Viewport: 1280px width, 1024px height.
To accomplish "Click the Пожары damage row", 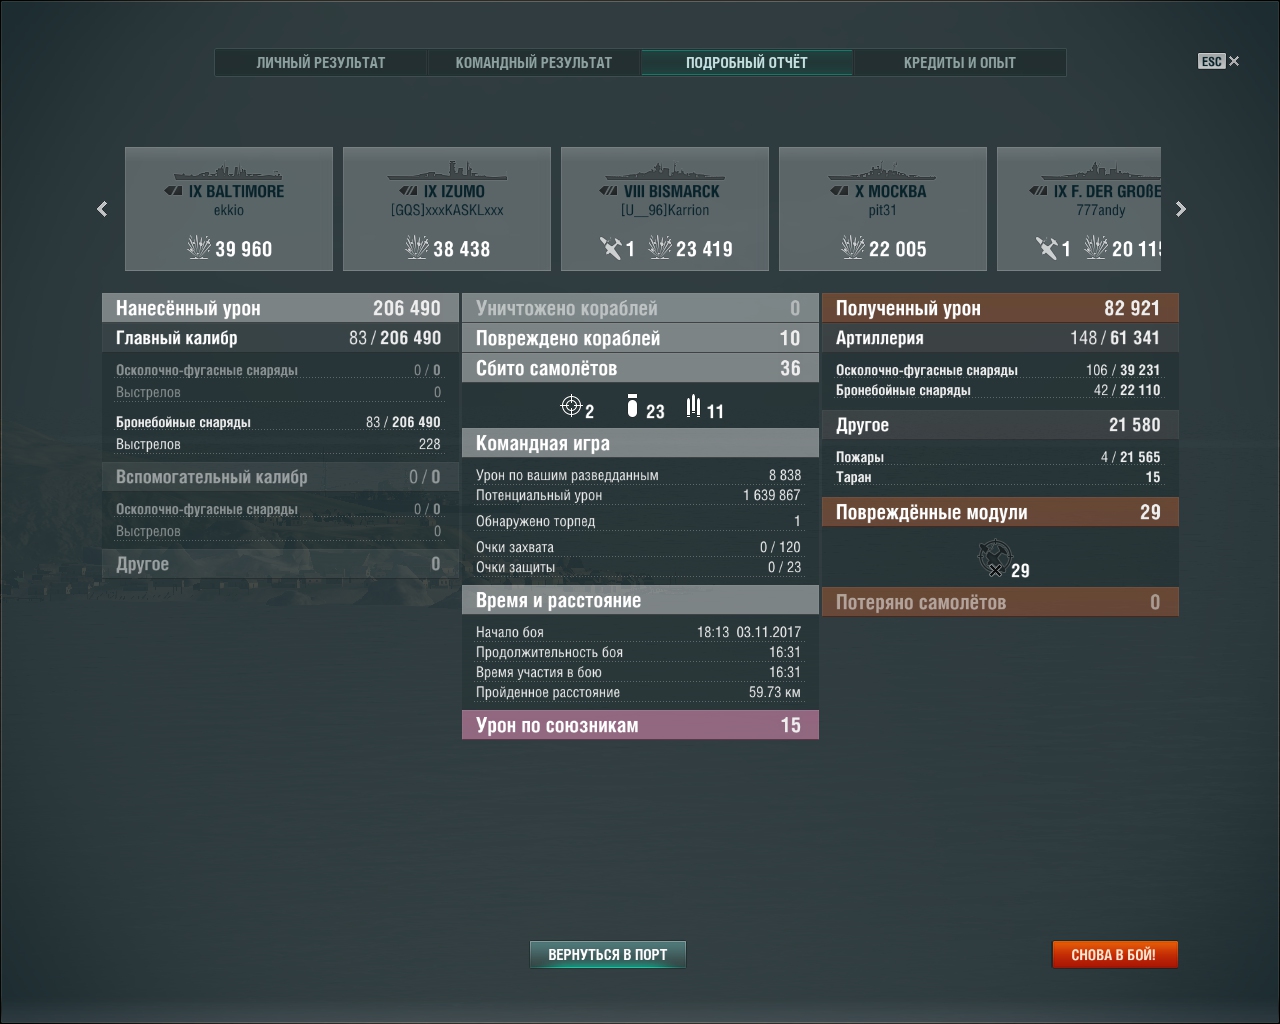I will click(x=998, y=457).
